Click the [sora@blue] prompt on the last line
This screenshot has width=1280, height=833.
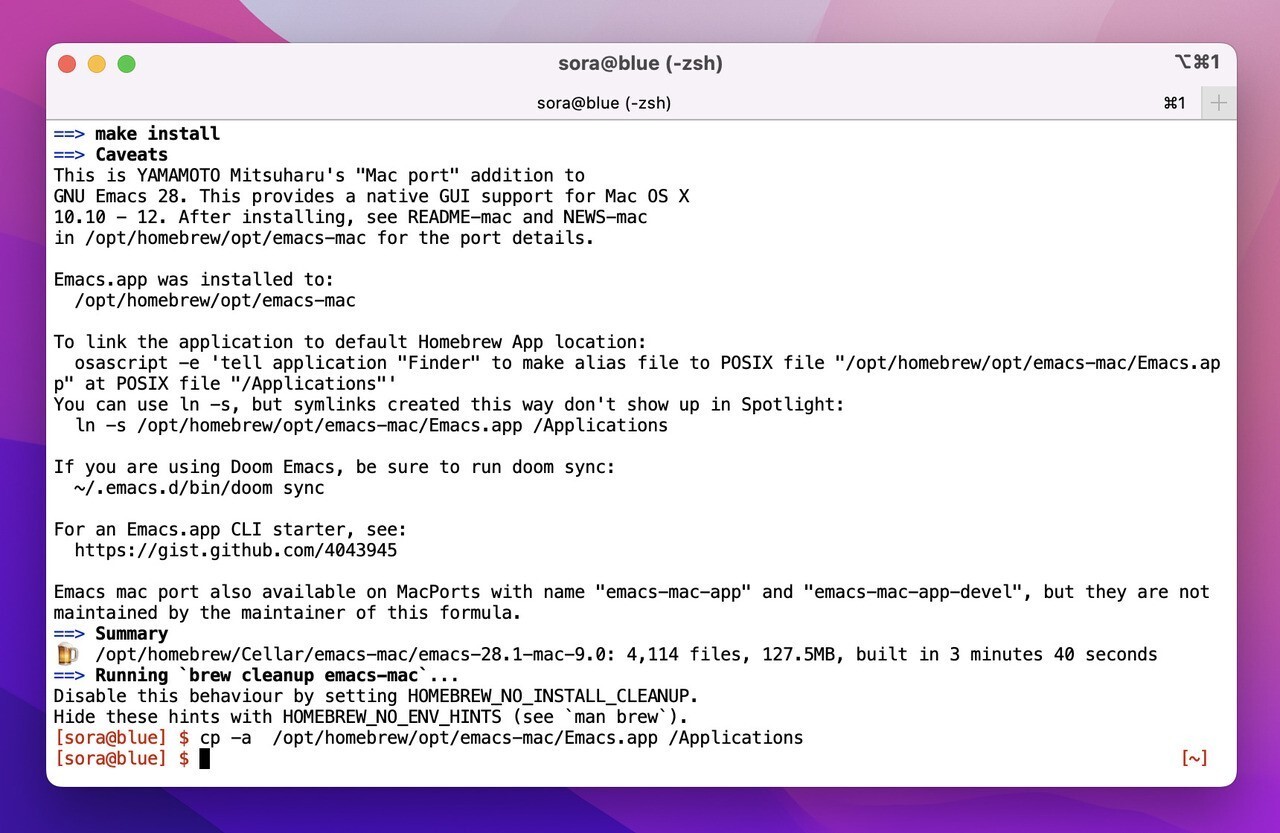(x=110, y=758)
